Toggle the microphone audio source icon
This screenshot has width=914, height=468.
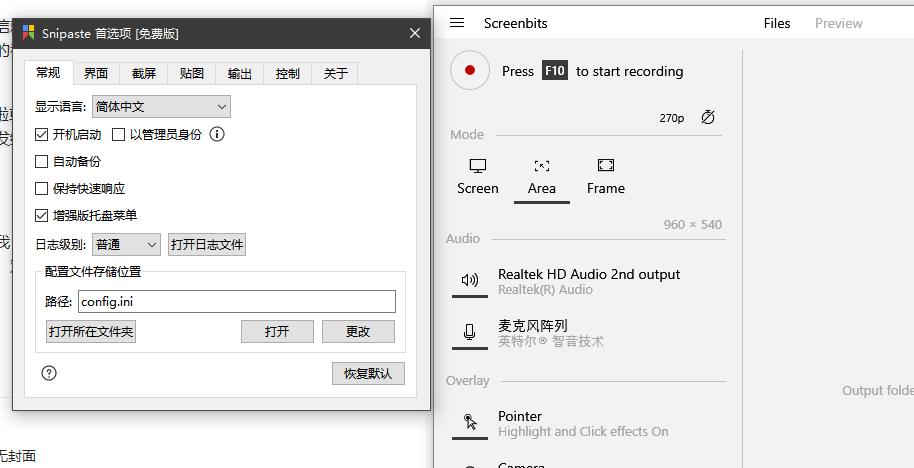tap(470, 333)
